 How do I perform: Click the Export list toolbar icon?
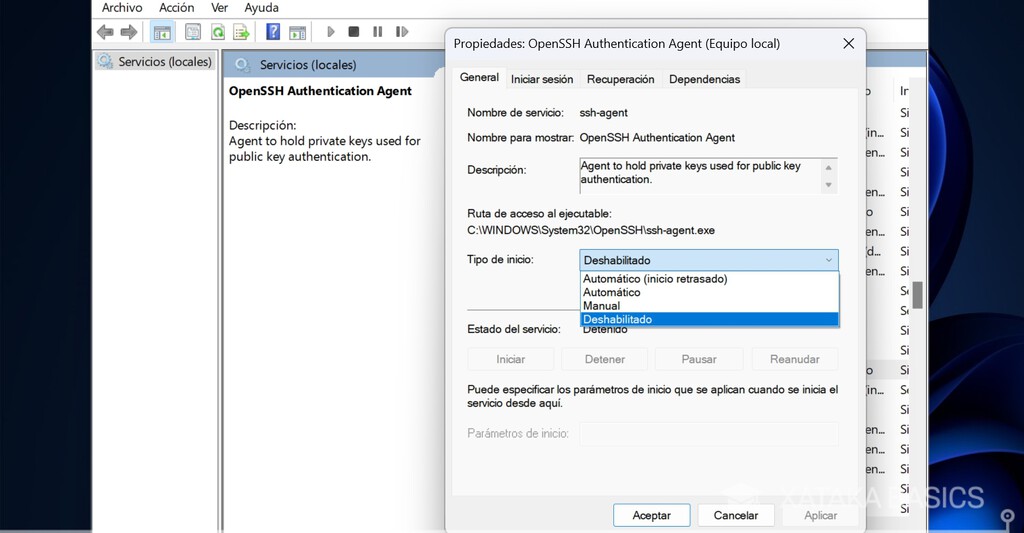pyautogui.click(x=241, y=32)
